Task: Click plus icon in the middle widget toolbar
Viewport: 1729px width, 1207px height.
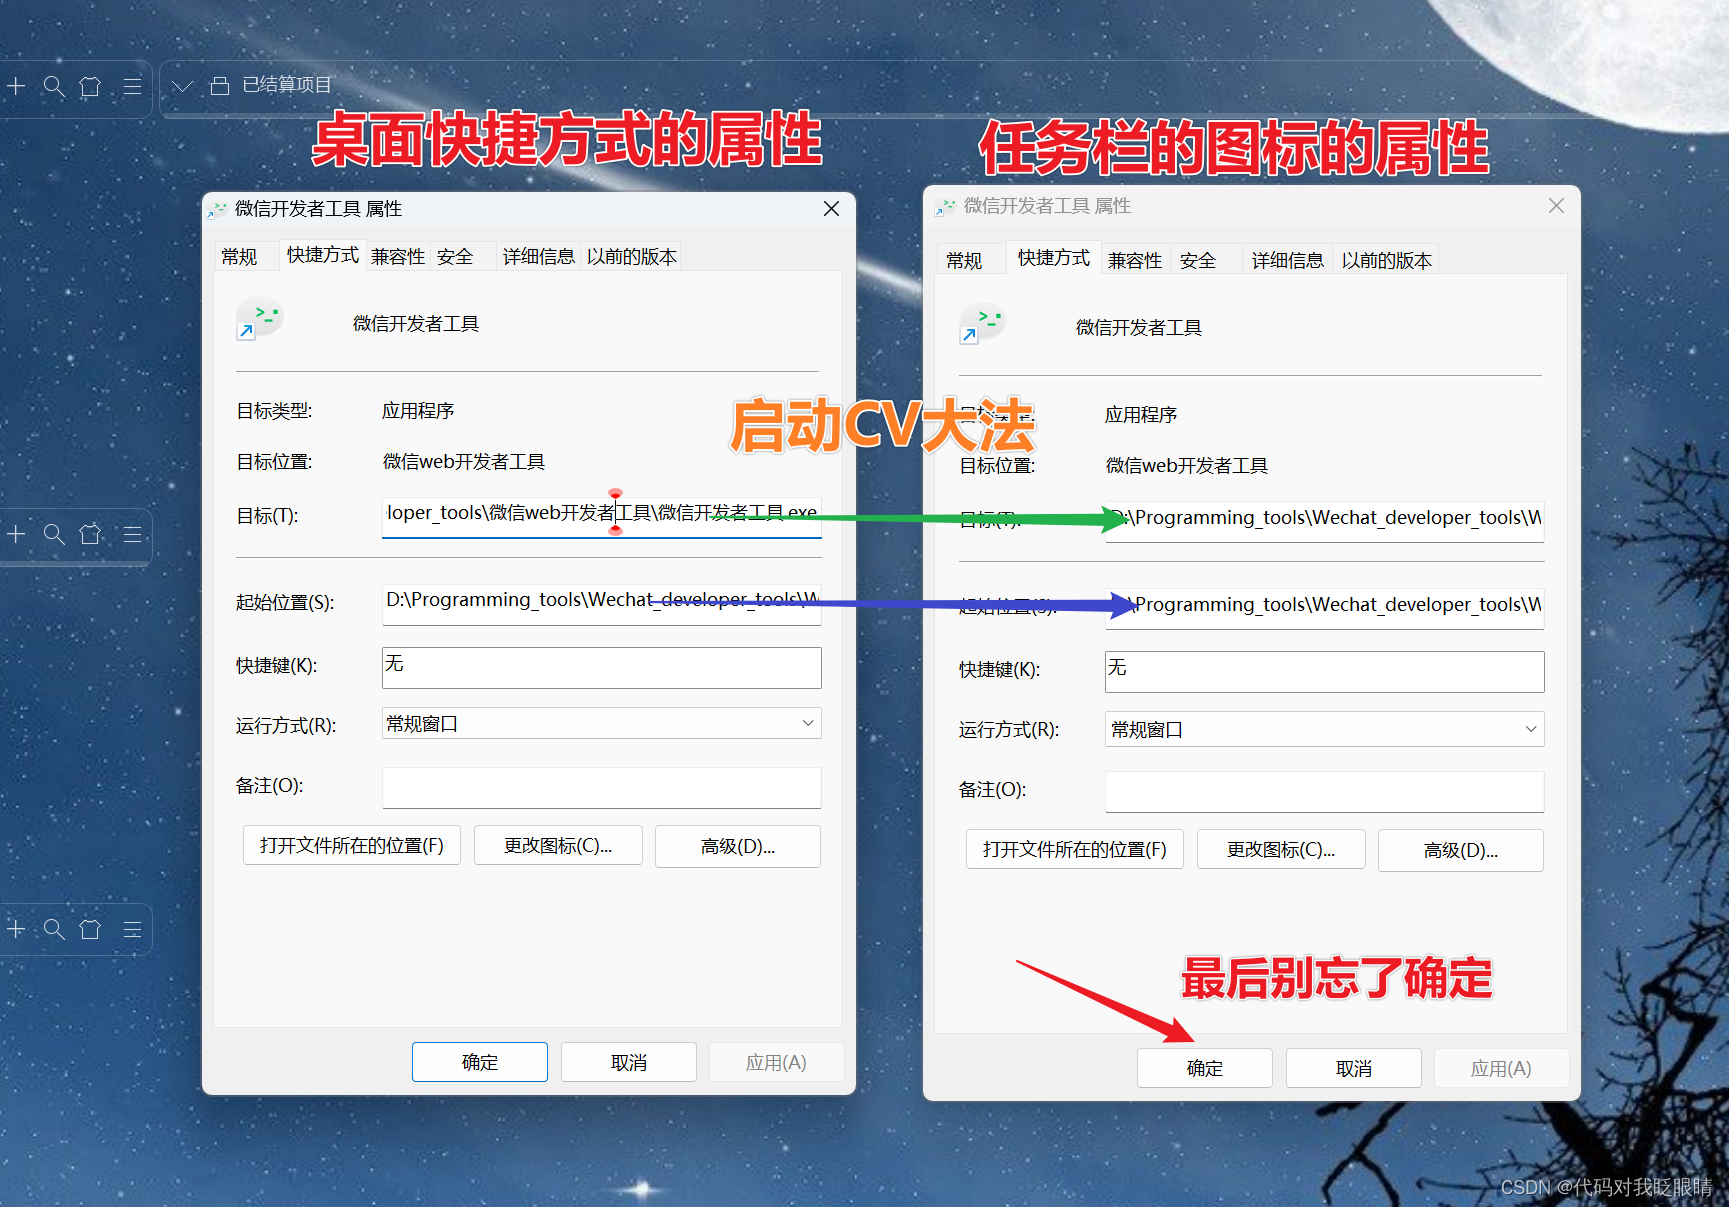Action: (x=16, y=534)
